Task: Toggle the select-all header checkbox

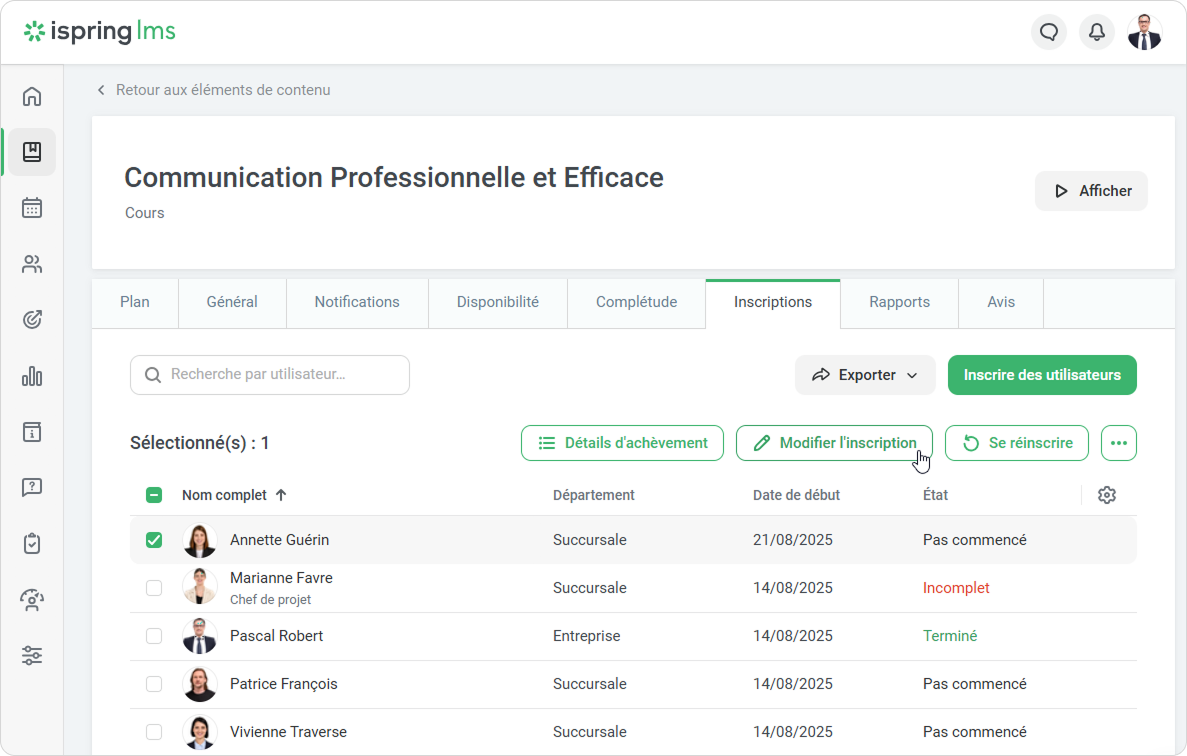Action: [154, 495]
